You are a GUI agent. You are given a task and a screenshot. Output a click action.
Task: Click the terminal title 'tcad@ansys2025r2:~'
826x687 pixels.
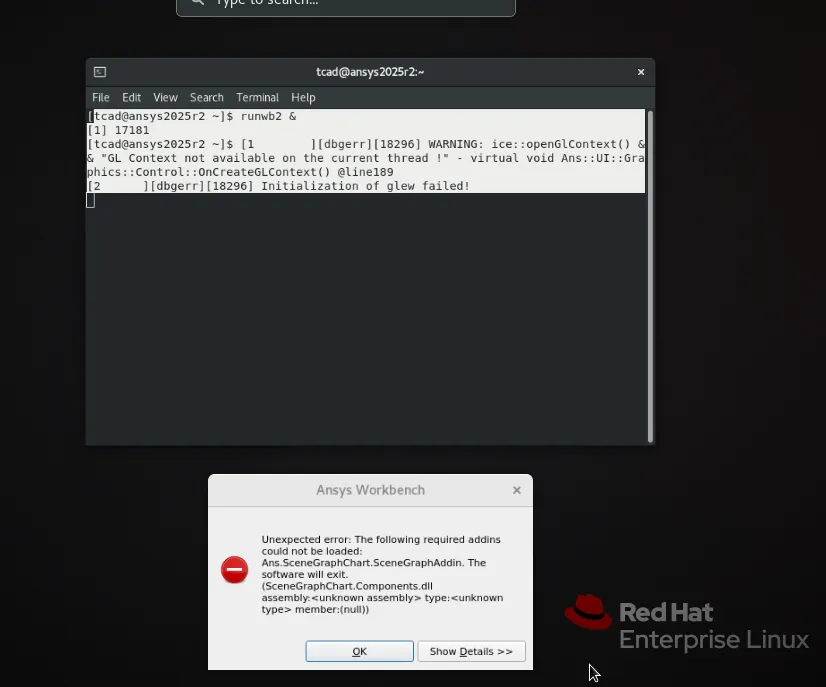click(x=370, y=72)
